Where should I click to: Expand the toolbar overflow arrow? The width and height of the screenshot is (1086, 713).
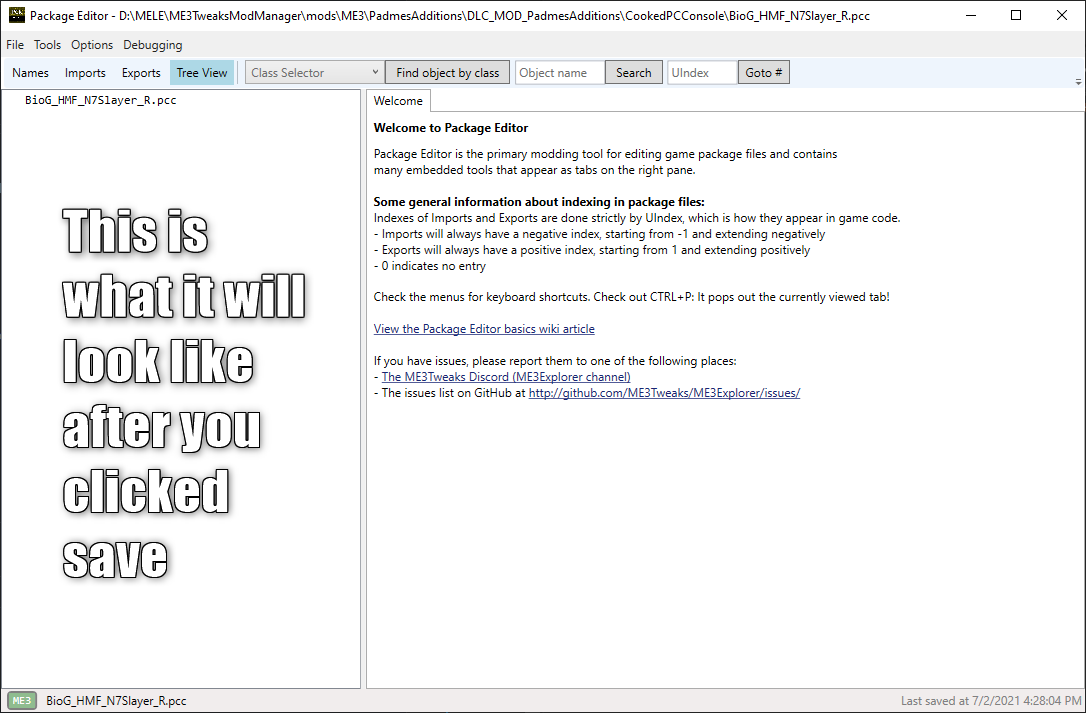tap(1078, 82)
